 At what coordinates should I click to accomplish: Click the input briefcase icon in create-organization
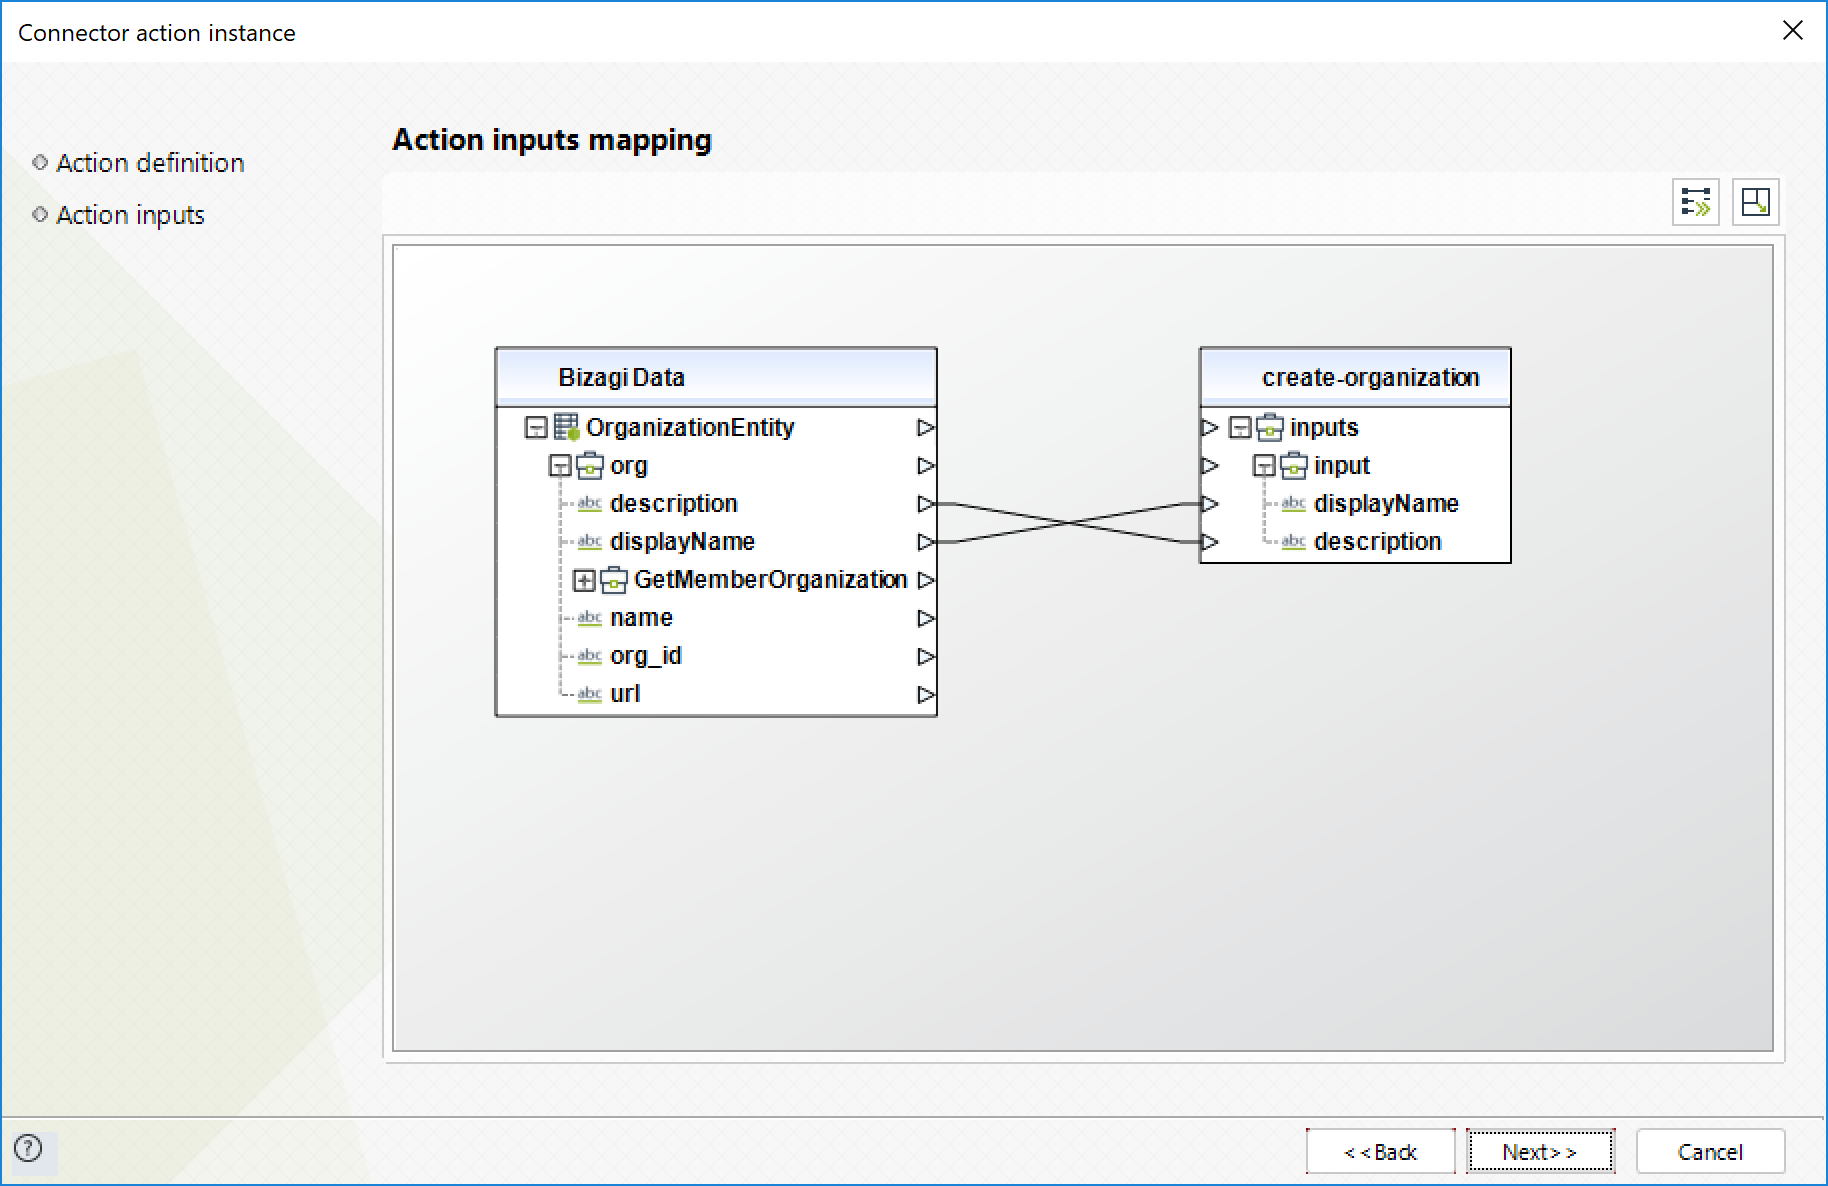[1294, 465]
